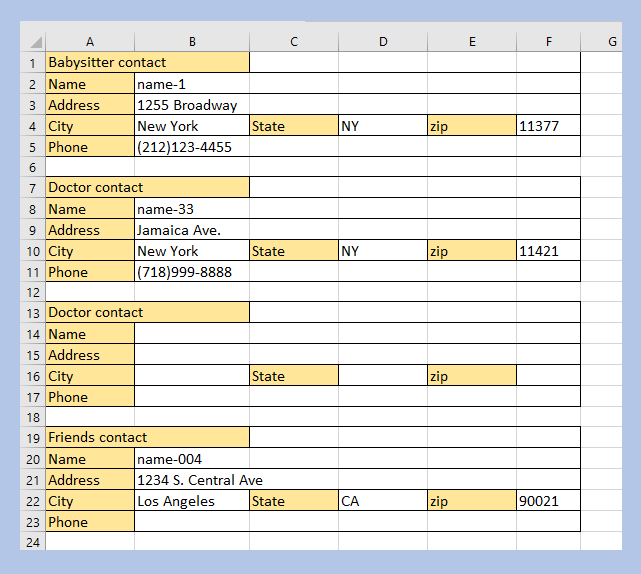Select row 6 header
The width and height of the screenshot is (641, 574).
click(x=33, y=167)
